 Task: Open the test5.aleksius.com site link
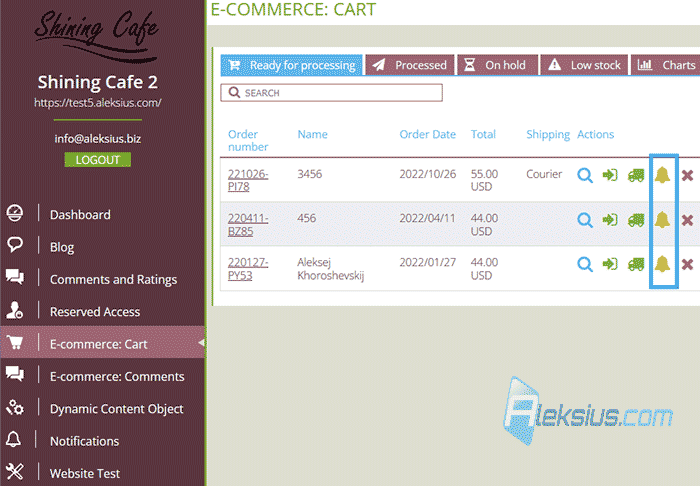pyautogui.click(x=98, y=103)
